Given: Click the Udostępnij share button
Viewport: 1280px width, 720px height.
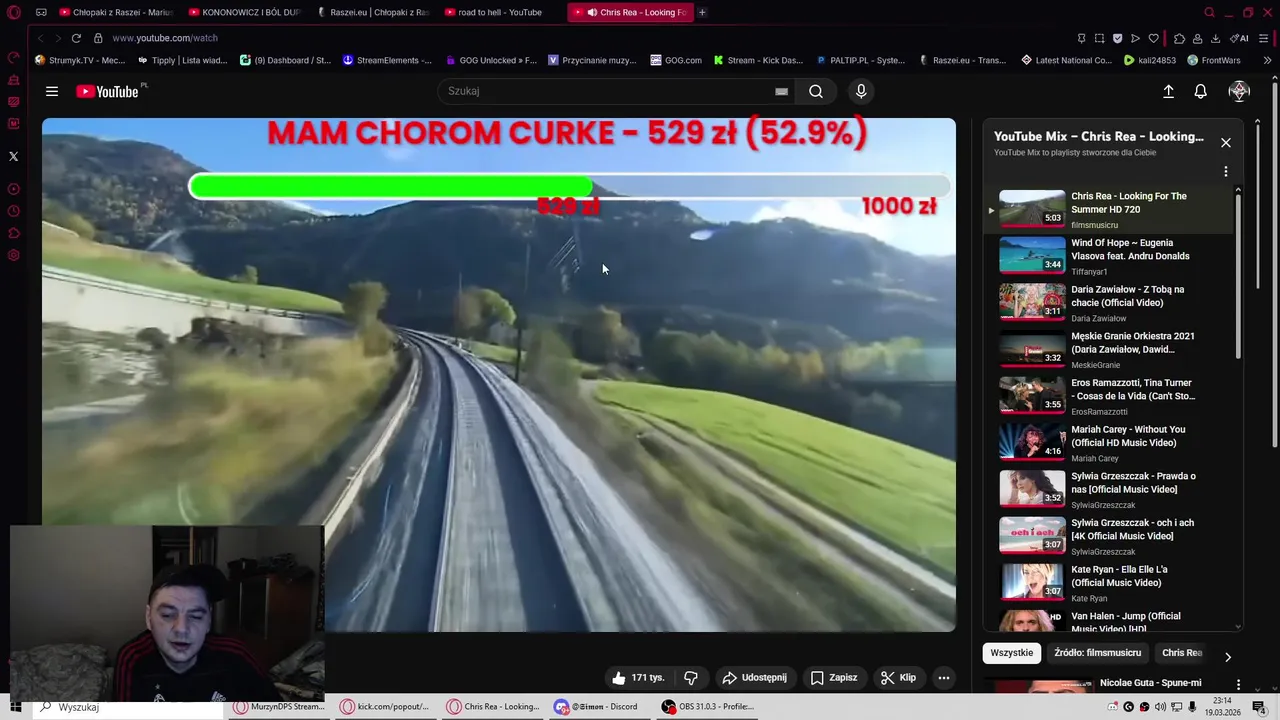Looking at the screenshot, I should (754, 678).
